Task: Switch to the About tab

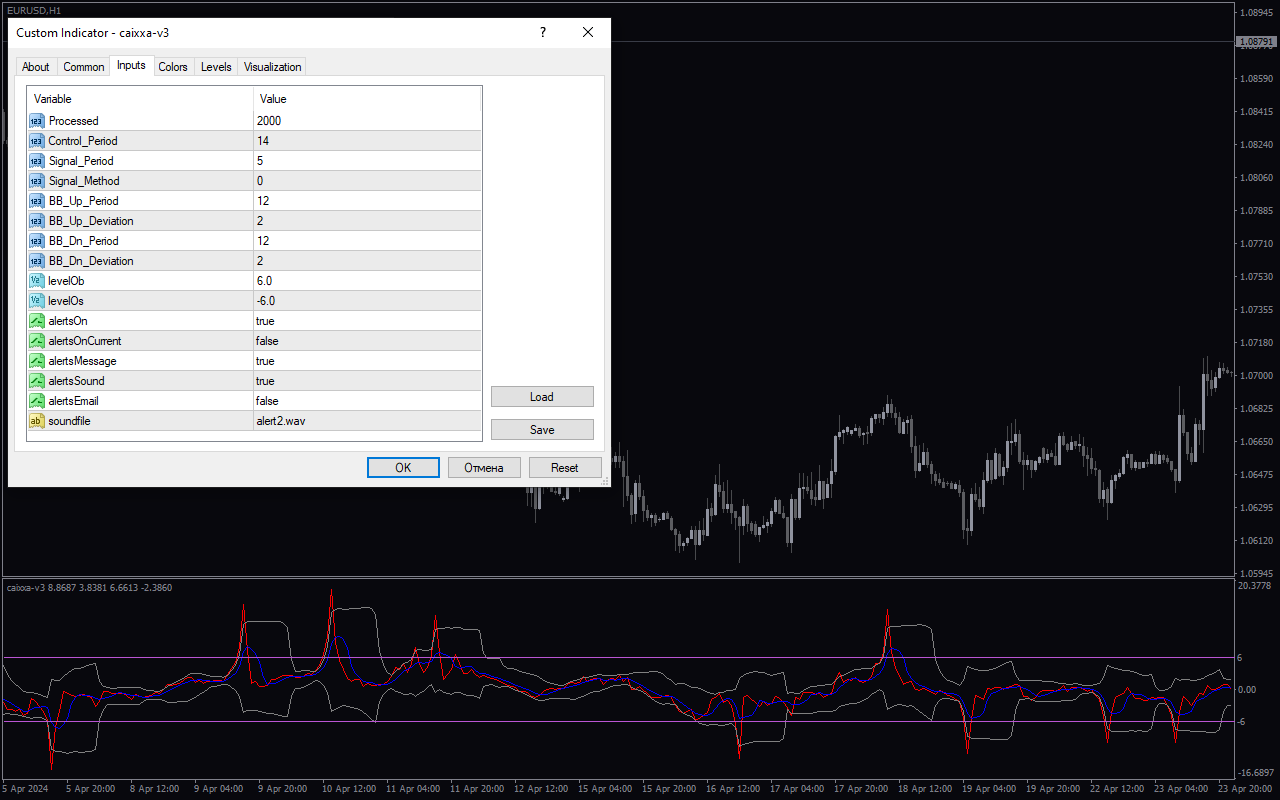Action: 36,67
